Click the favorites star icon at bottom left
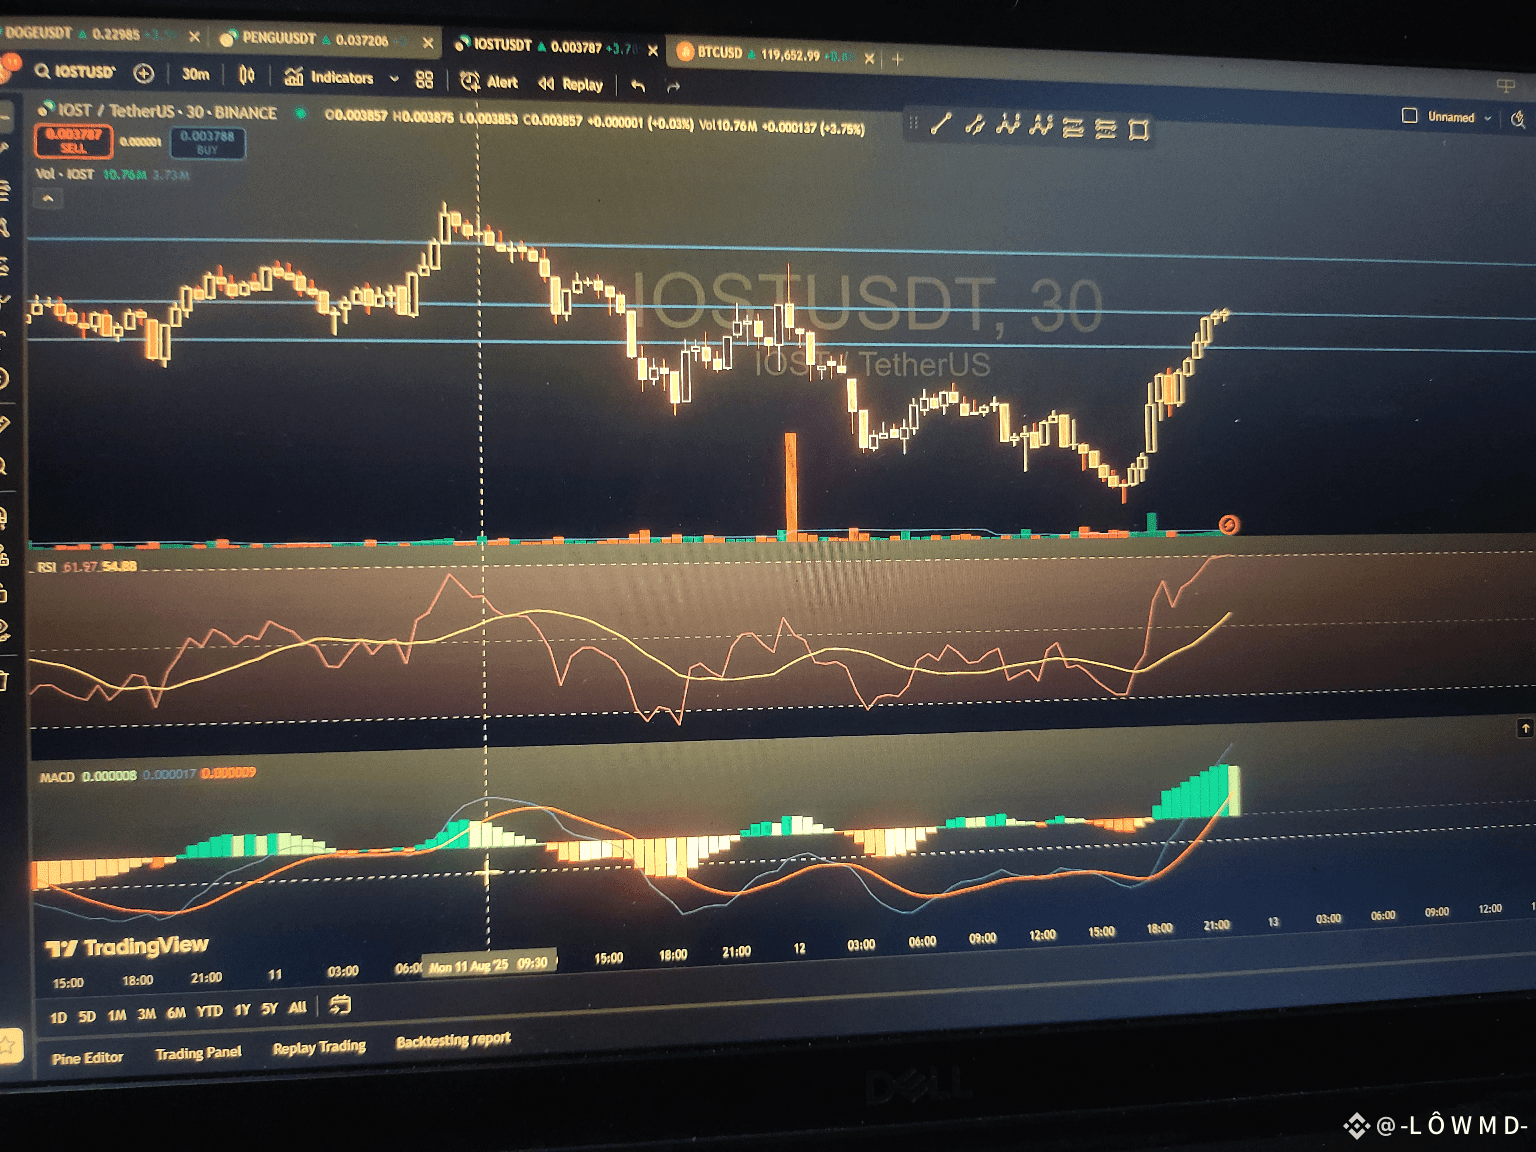 click(x=8, y=1047)
